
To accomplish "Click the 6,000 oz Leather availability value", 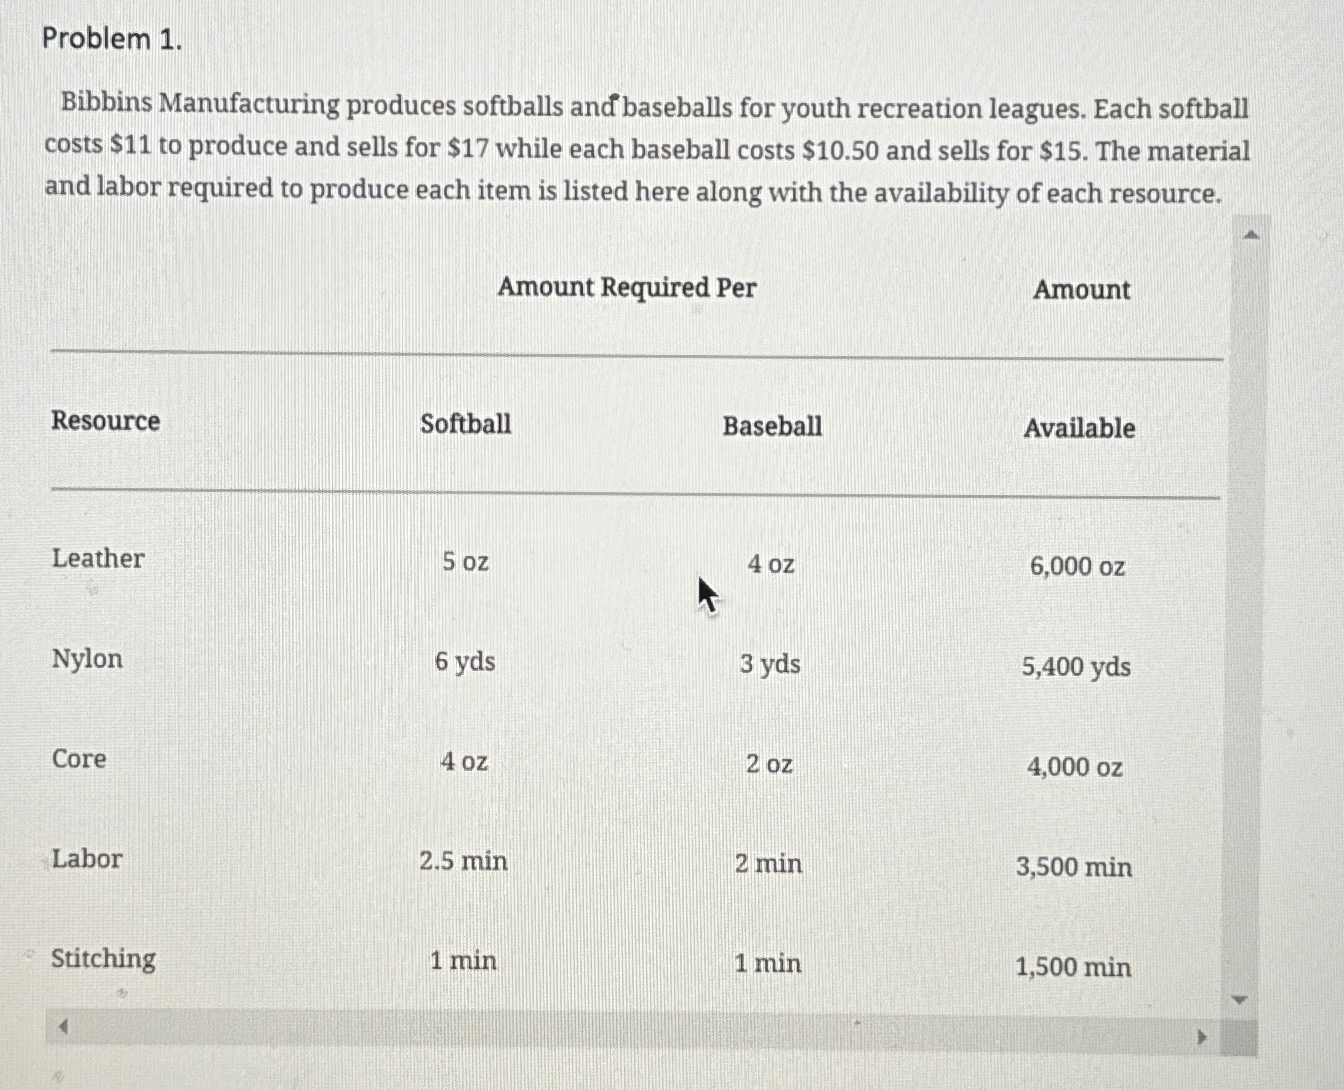I will [x=1077, y=567].
